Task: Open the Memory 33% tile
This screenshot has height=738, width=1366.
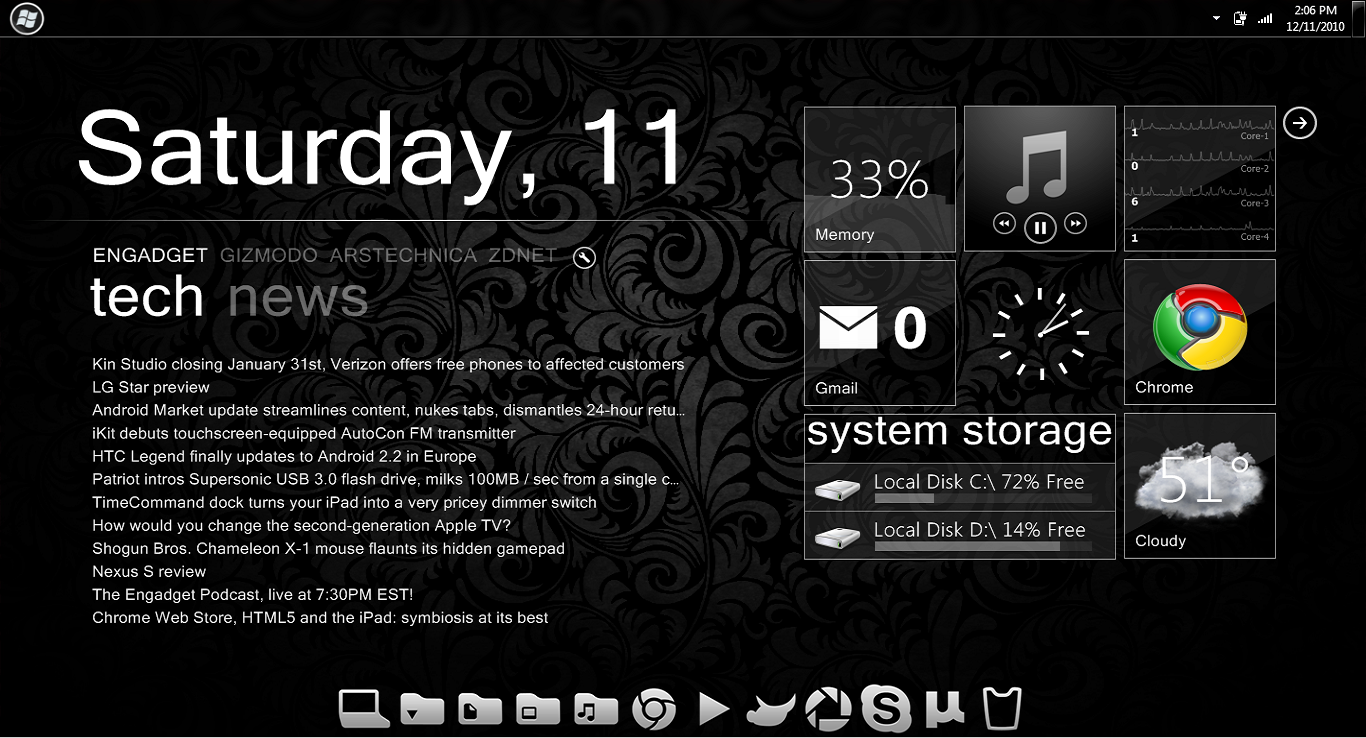Action: coord(880,178)
